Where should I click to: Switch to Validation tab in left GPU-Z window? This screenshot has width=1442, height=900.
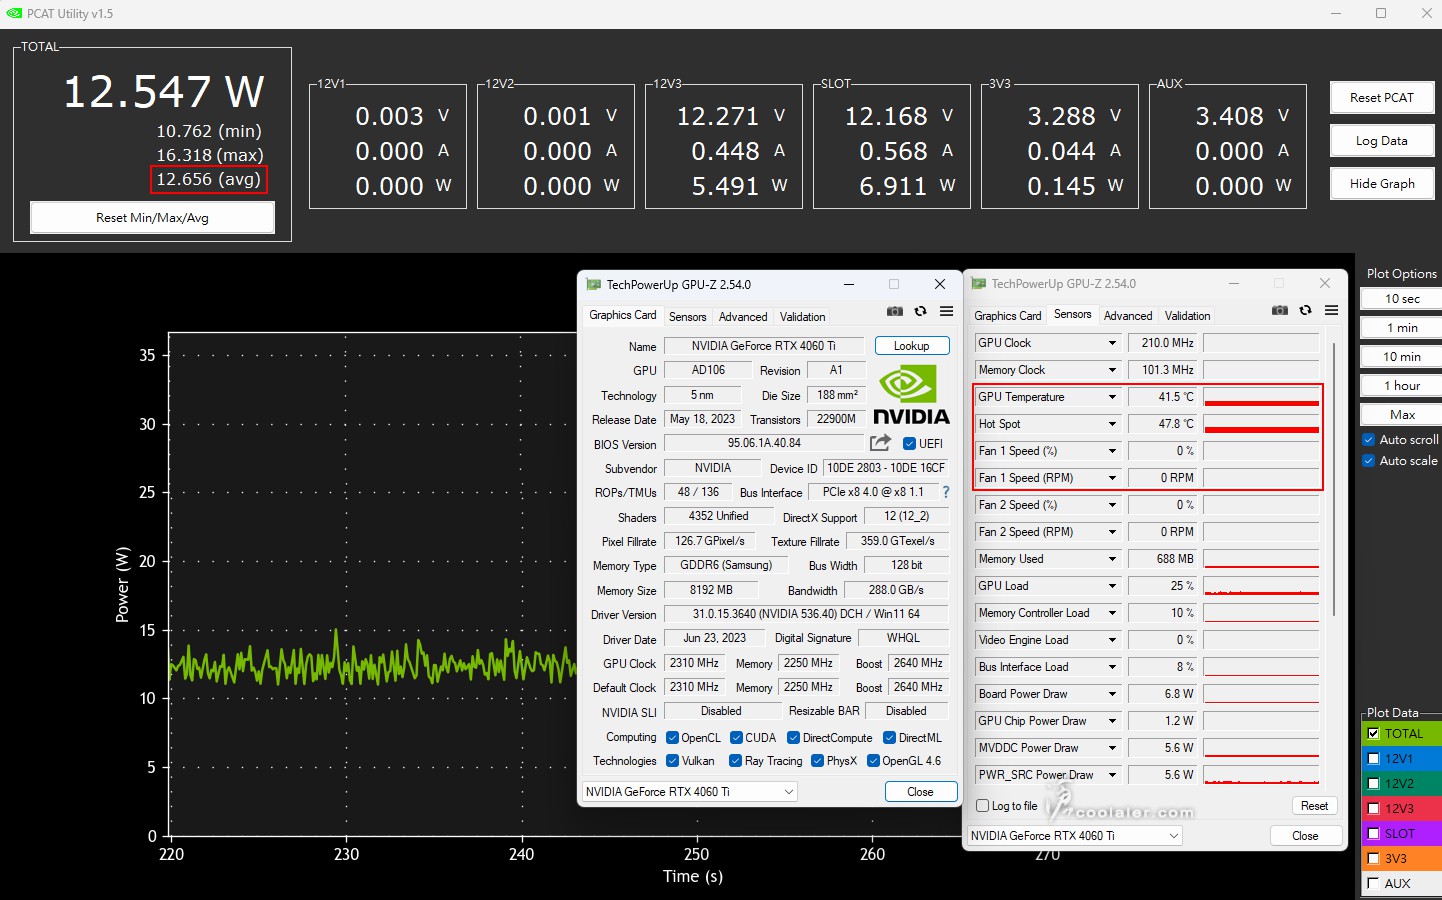tap(803, 317)
